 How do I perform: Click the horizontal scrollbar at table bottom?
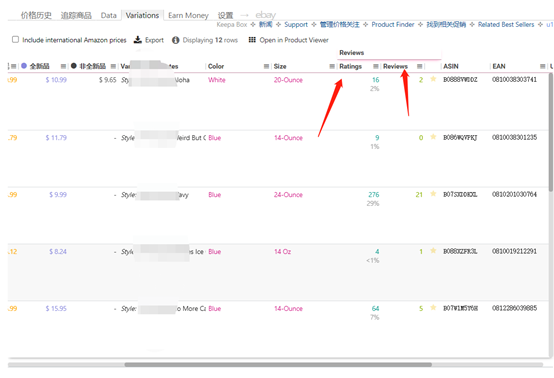click(x=278, y=365)
